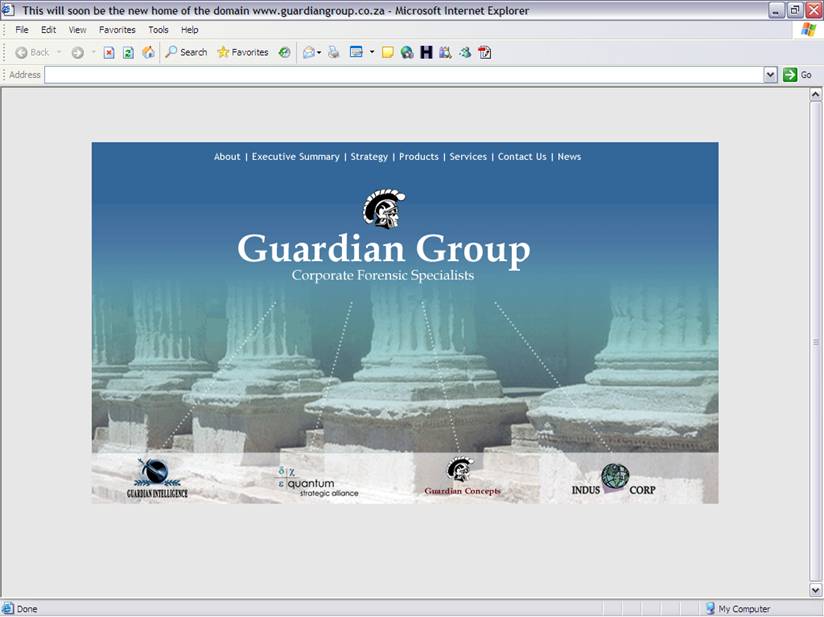Click the Edit page window icon
This screenshot has height=617, width=824.
356,52
